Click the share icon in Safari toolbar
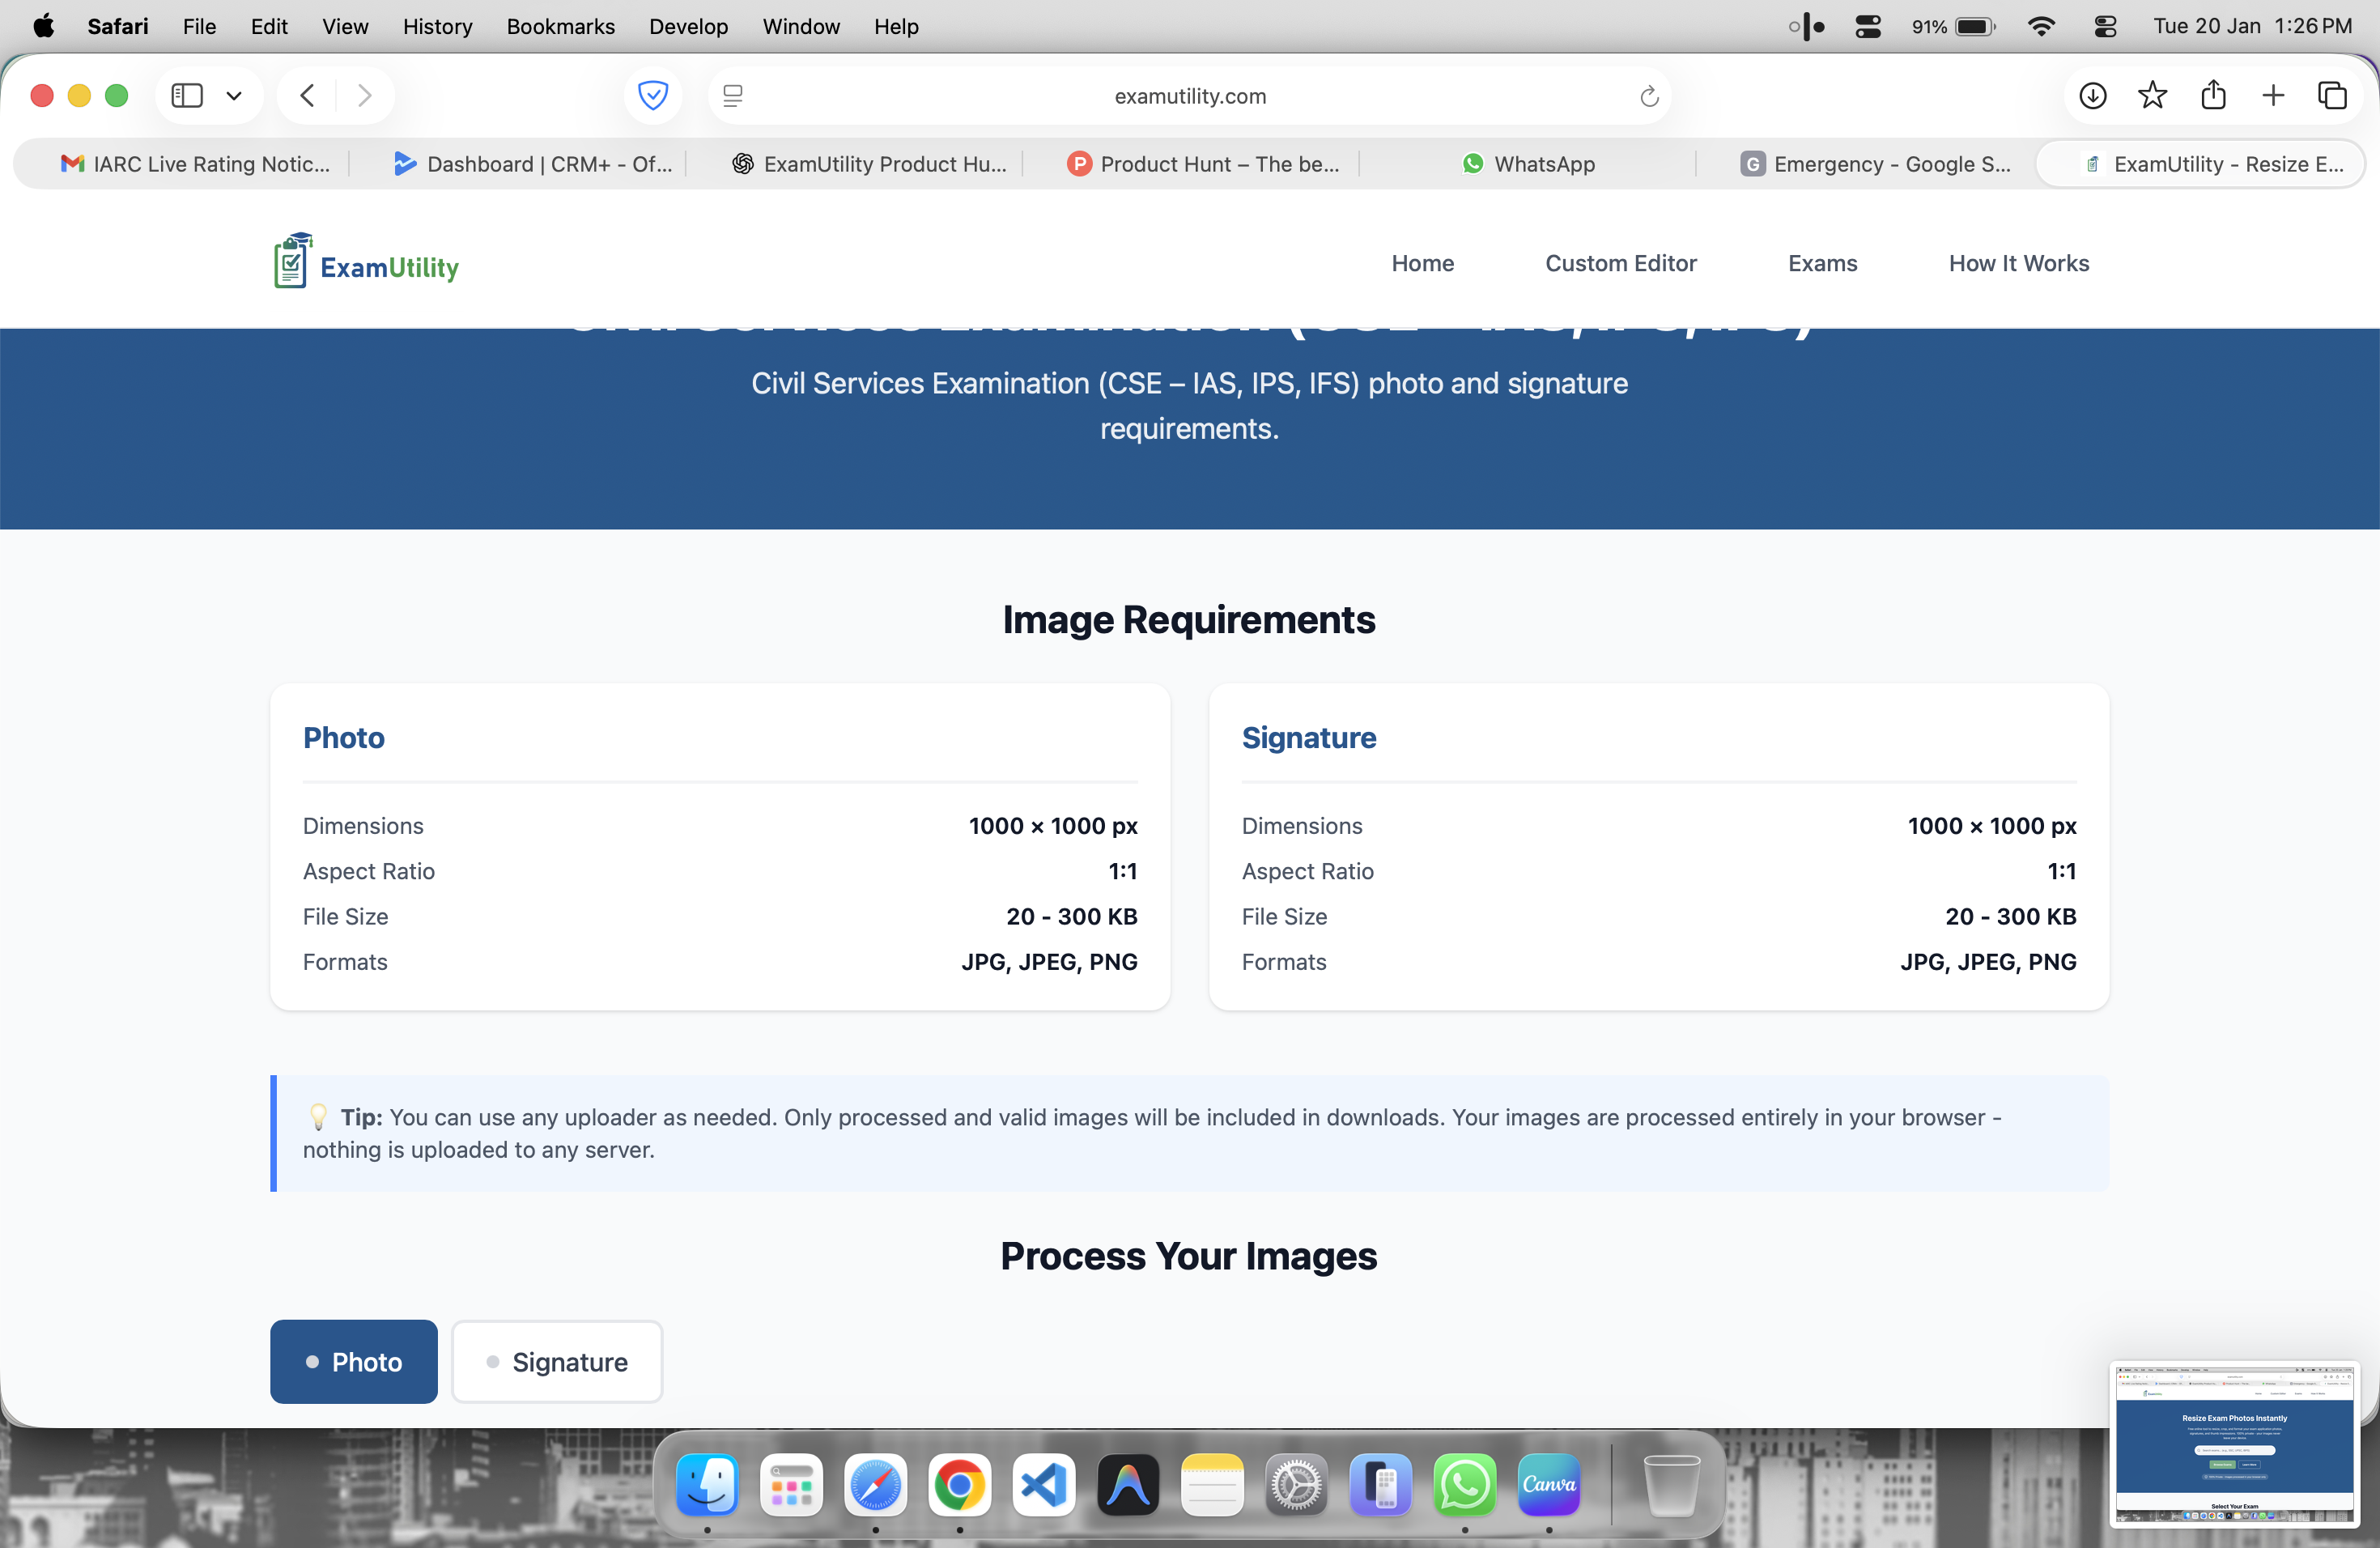Screen dimensions: 2380x1548 (x=2214, y=95)
